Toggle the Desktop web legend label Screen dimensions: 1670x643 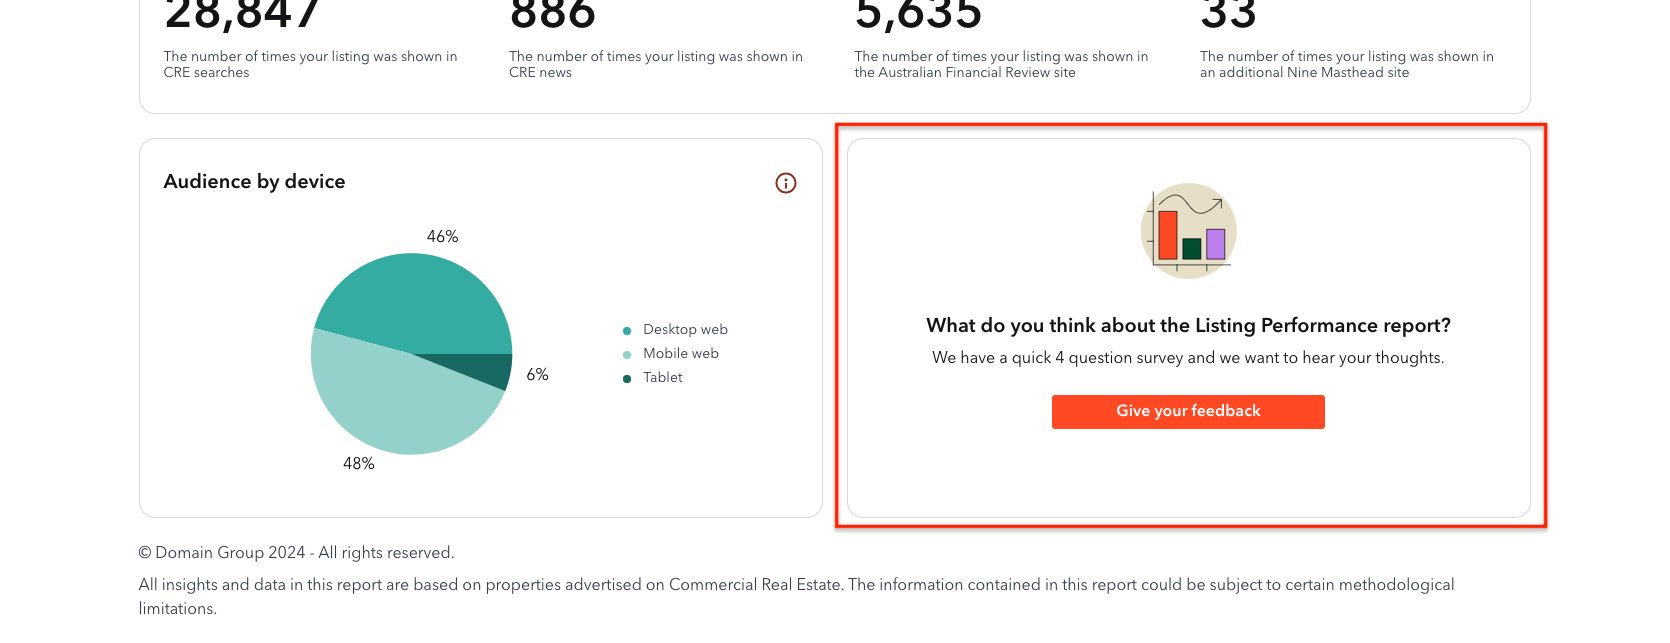pos(685,329)
